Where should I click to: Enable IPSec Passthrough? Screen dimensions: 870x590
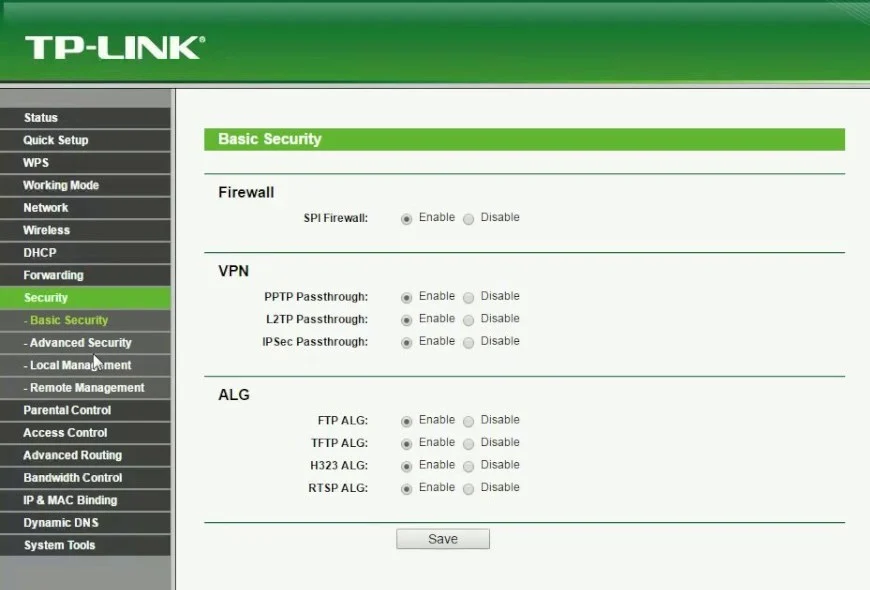(x=407, y=343)
